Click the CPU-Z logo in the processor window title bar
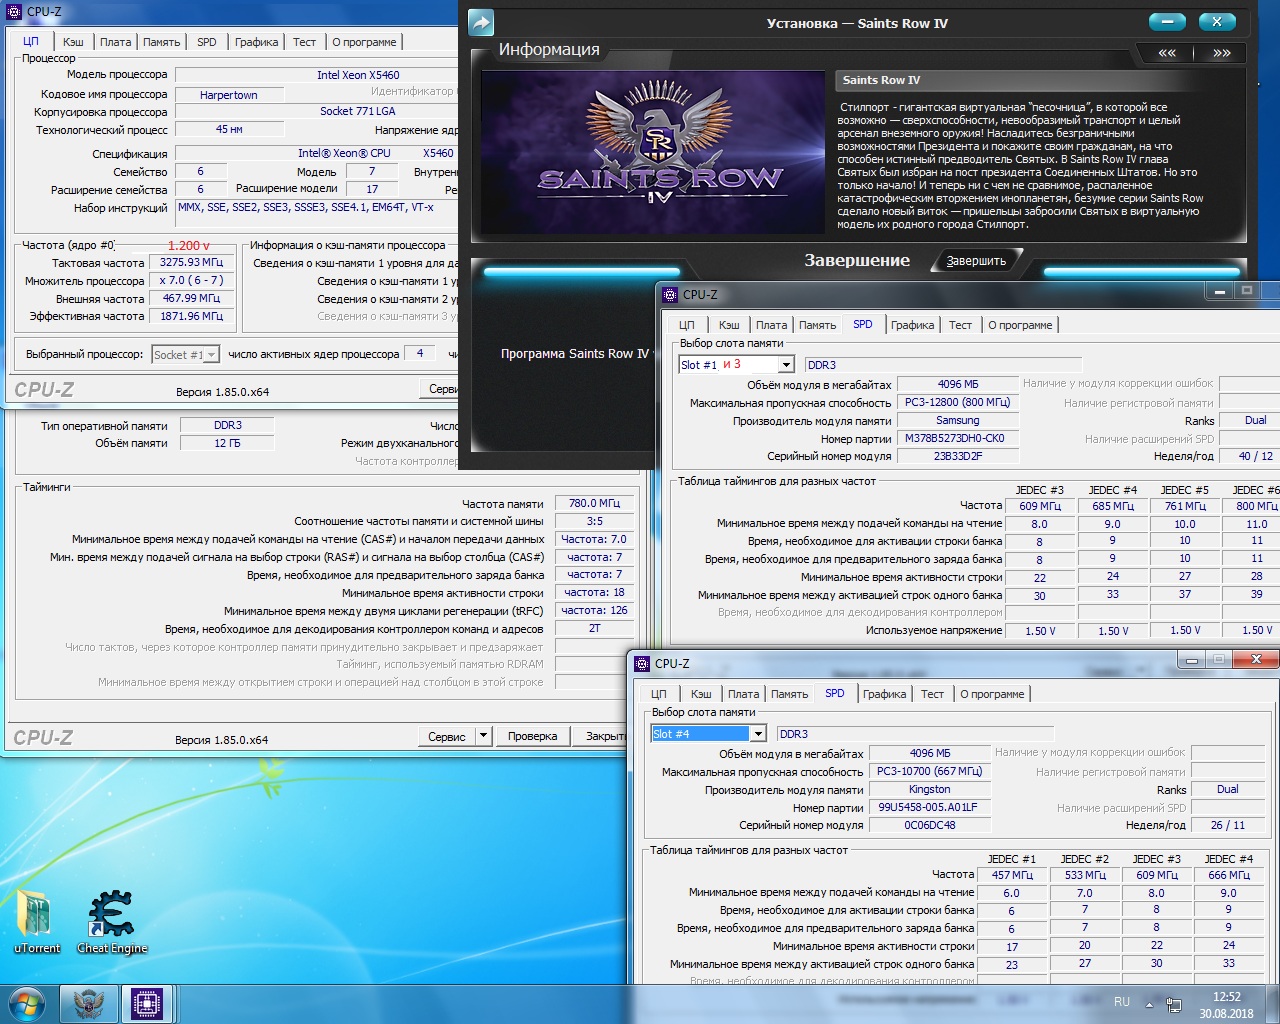Screen dimensions: 1280x1024 point(14,12)
